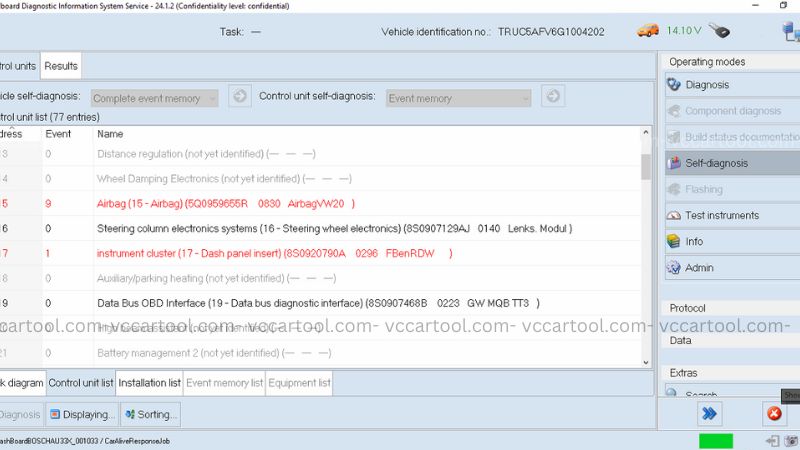Screen dimensions: 800x450
Task: Restore the application window
Action: 784,5
